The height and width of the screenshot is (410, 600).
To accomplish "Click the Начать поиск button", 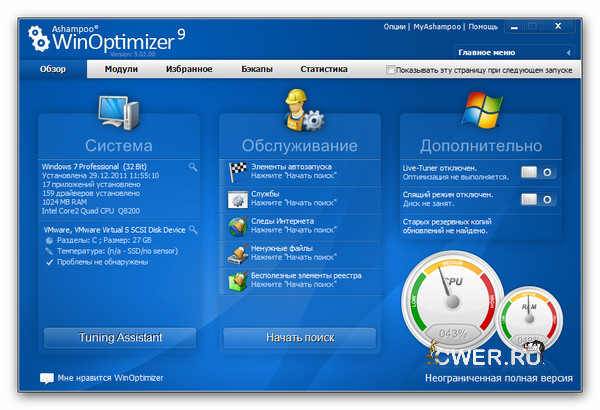I will [x=299, y=337].
